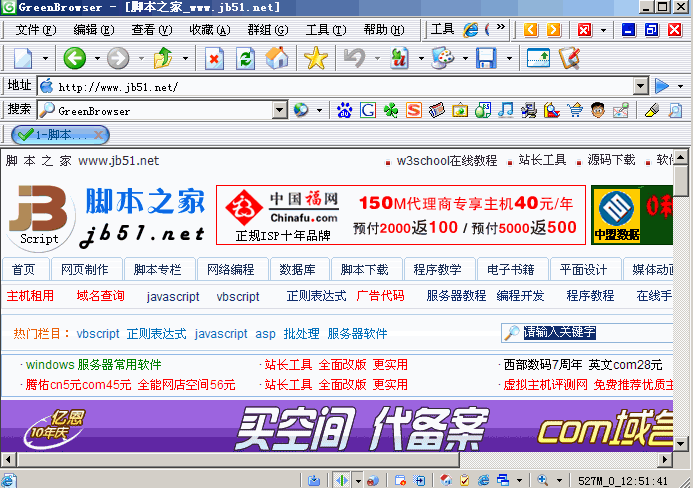Open dropdown next to the status bar zoom icon

(559, 480)
